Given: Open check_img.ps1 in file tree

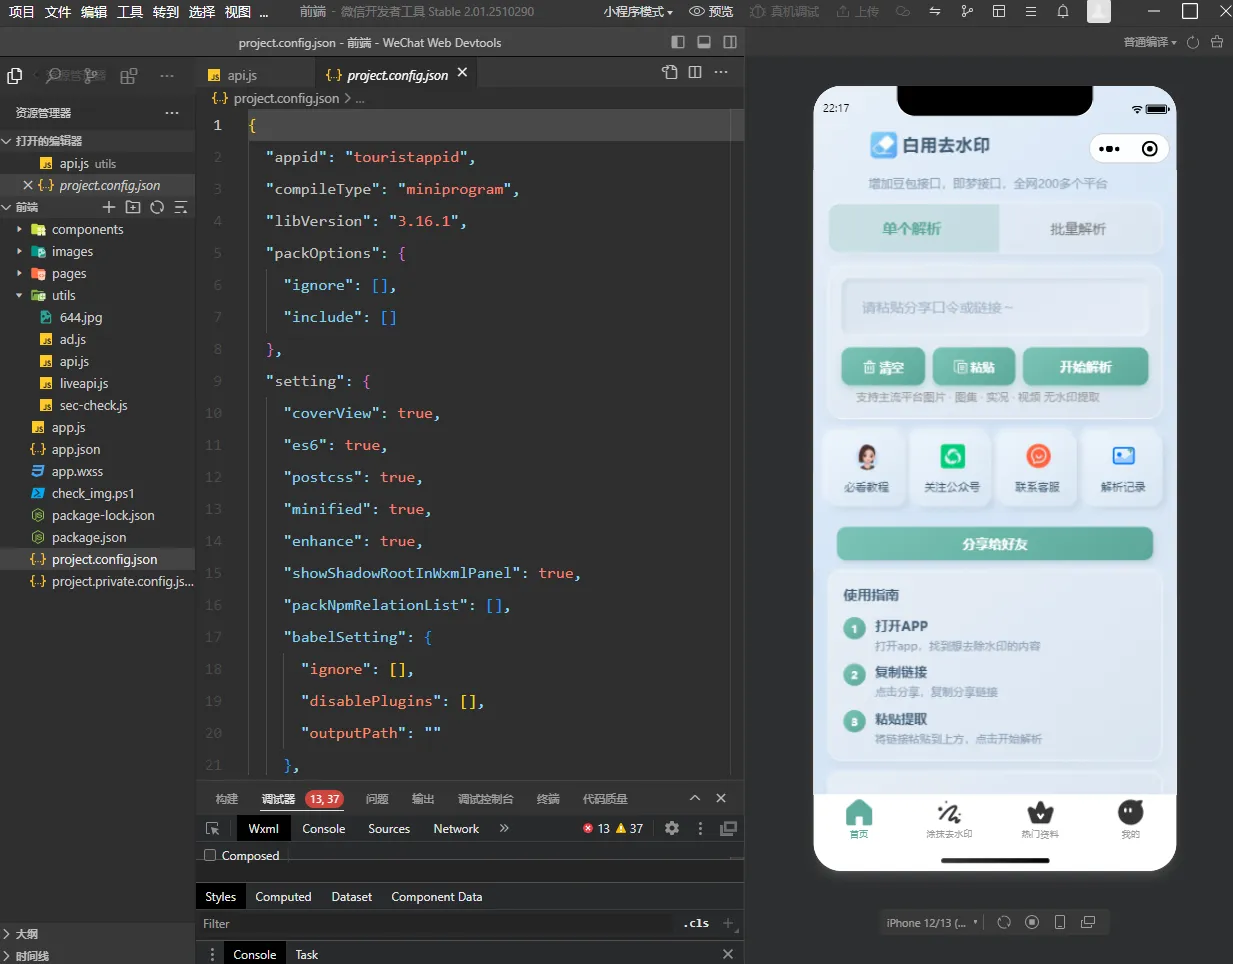Looking at the screenshot, I should point(97,493).
